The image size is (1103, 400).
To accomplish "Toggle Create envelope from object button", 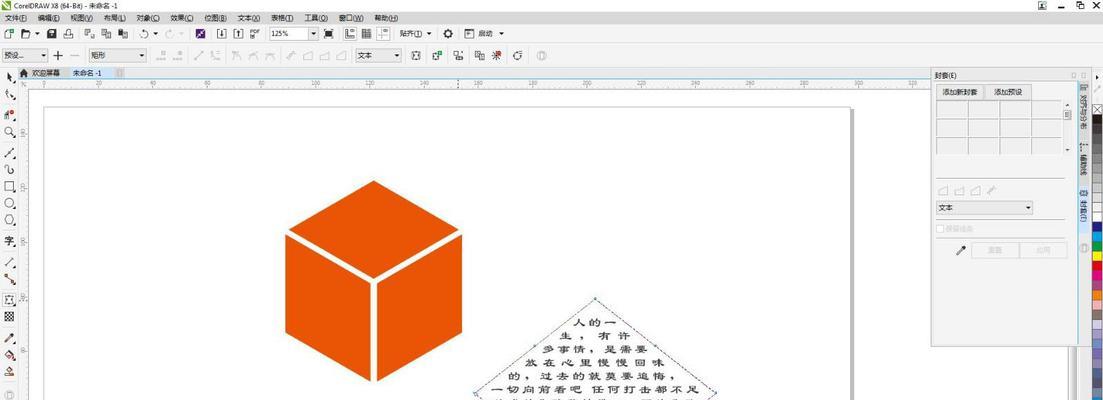I will (458, 55).
